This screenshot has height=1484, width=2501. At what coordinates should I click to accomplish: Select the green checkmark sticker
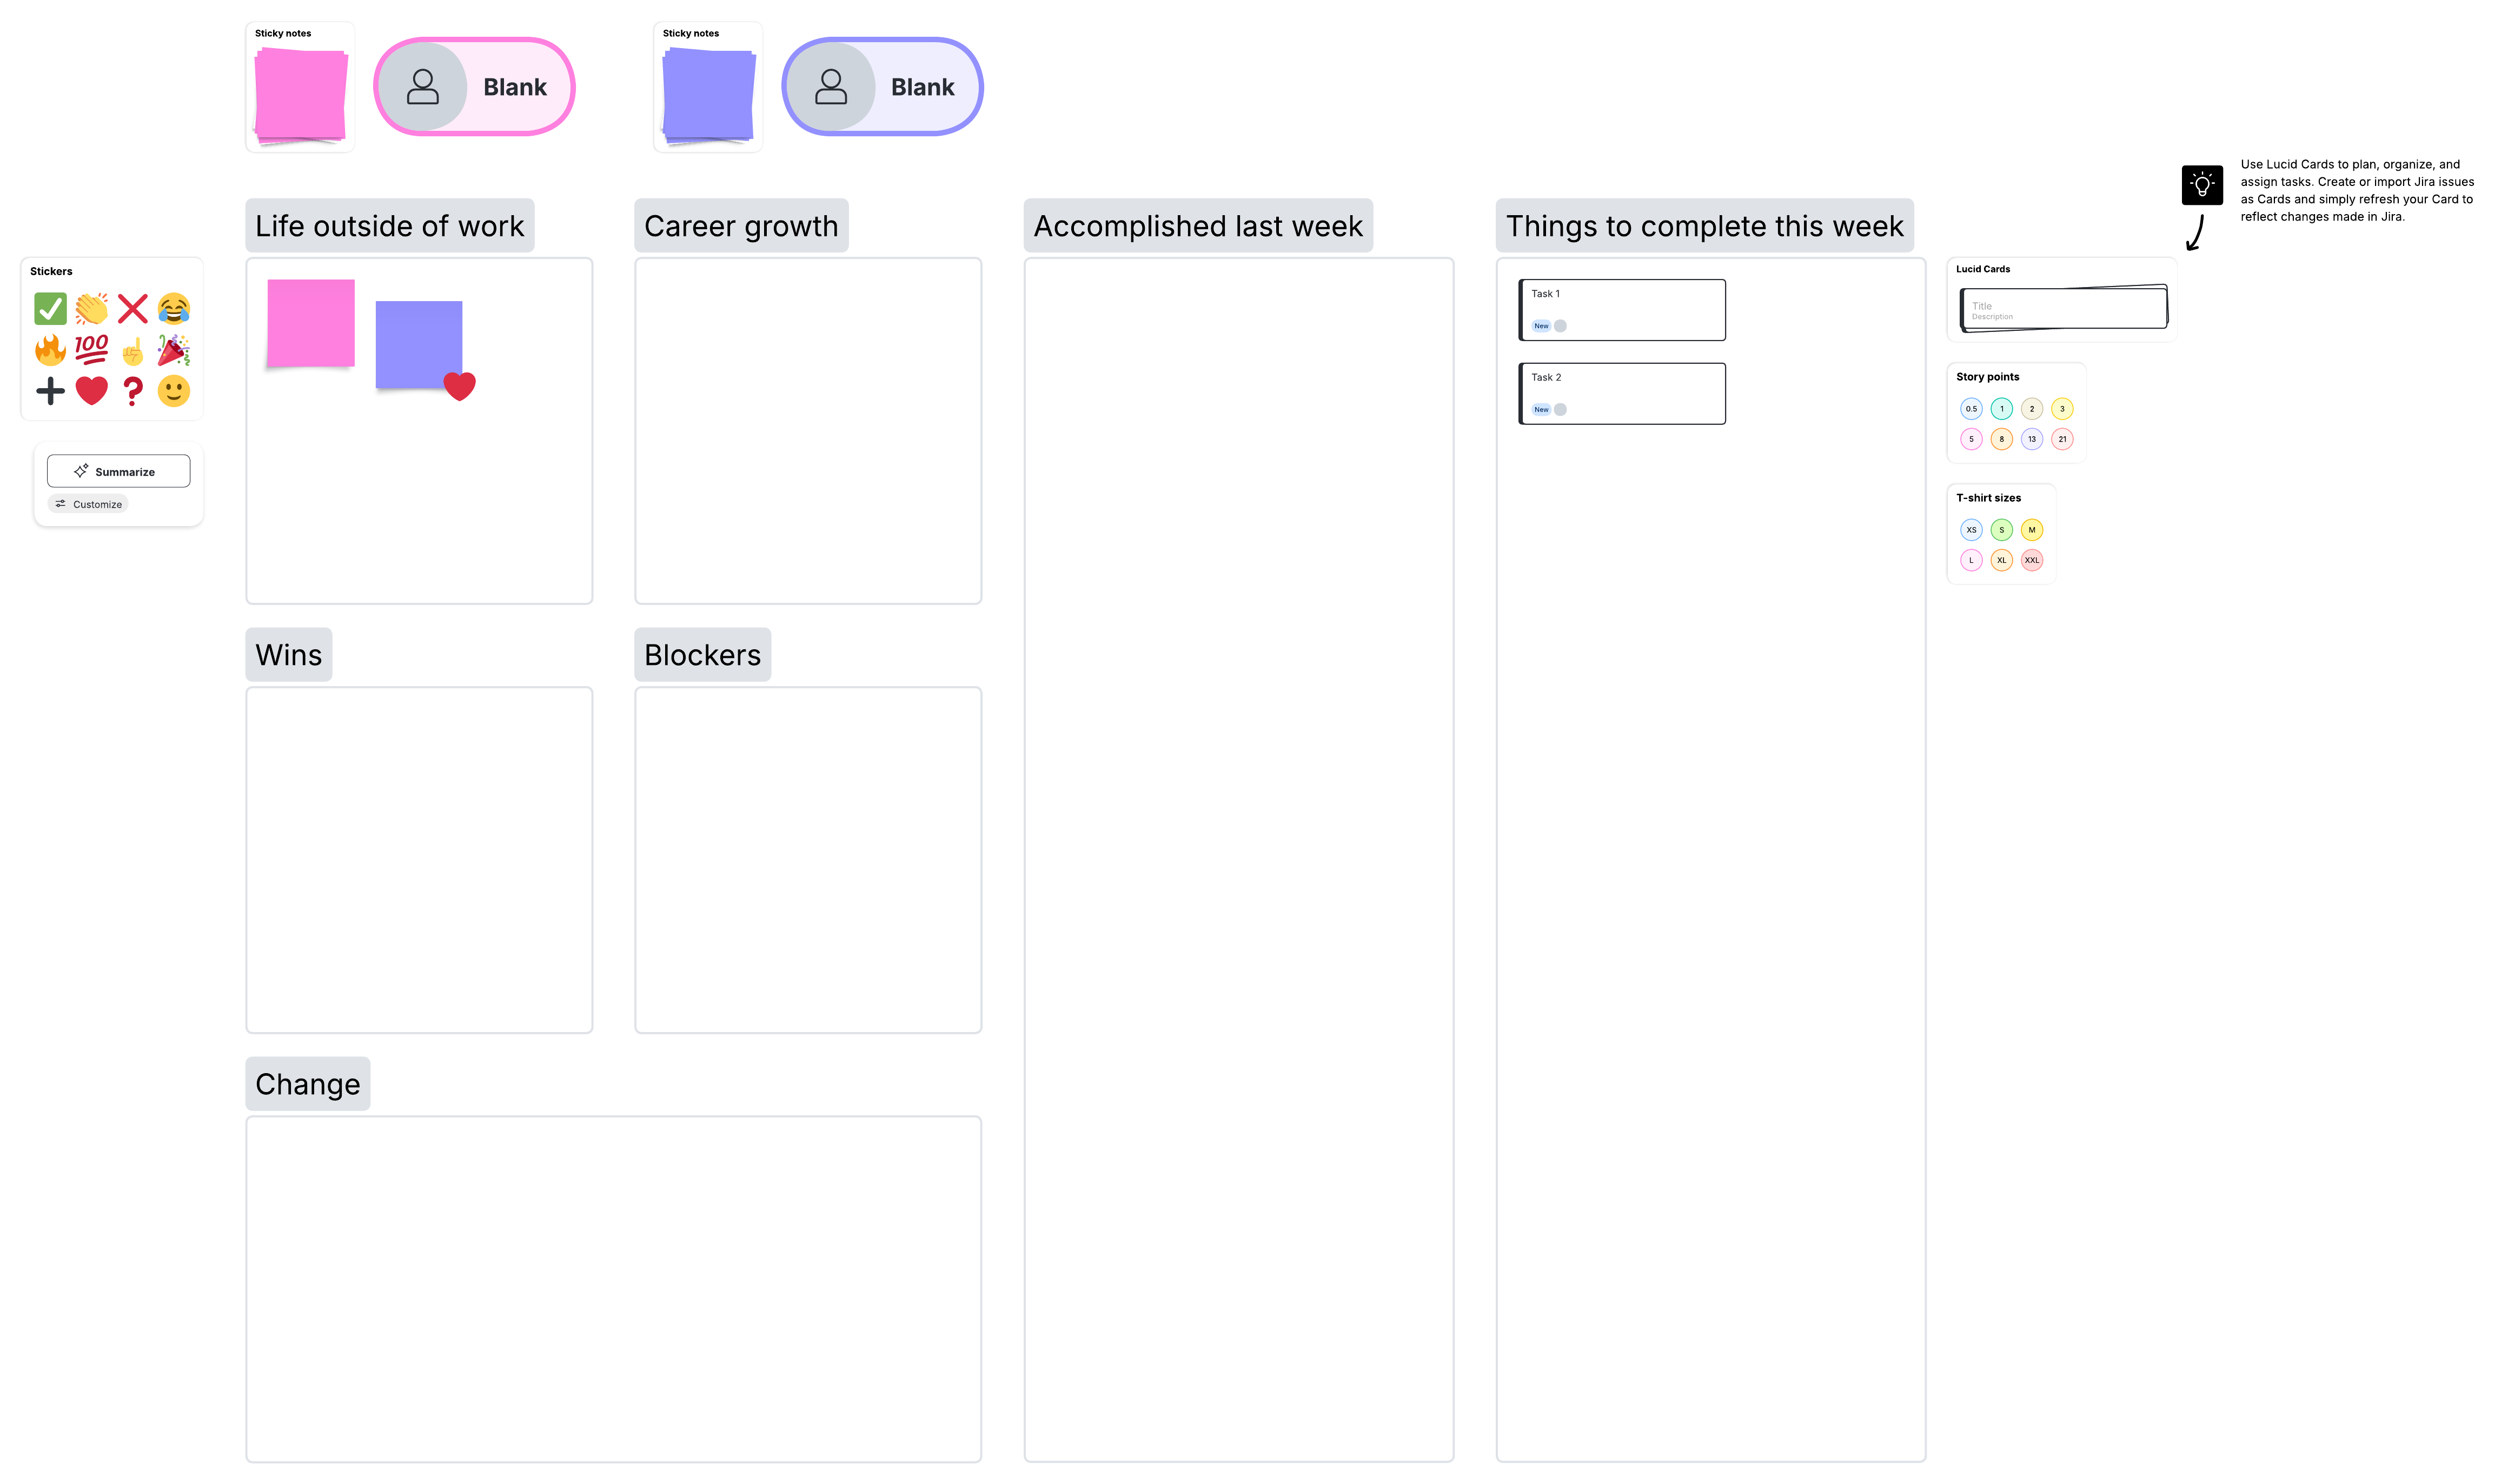pos(50,309)
